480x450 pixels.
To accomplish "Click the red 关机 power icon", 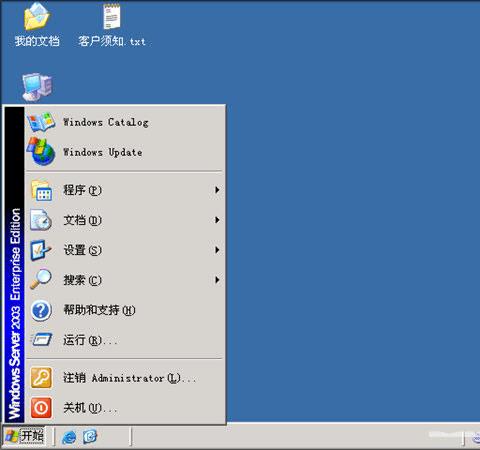I will coord(41,407).
